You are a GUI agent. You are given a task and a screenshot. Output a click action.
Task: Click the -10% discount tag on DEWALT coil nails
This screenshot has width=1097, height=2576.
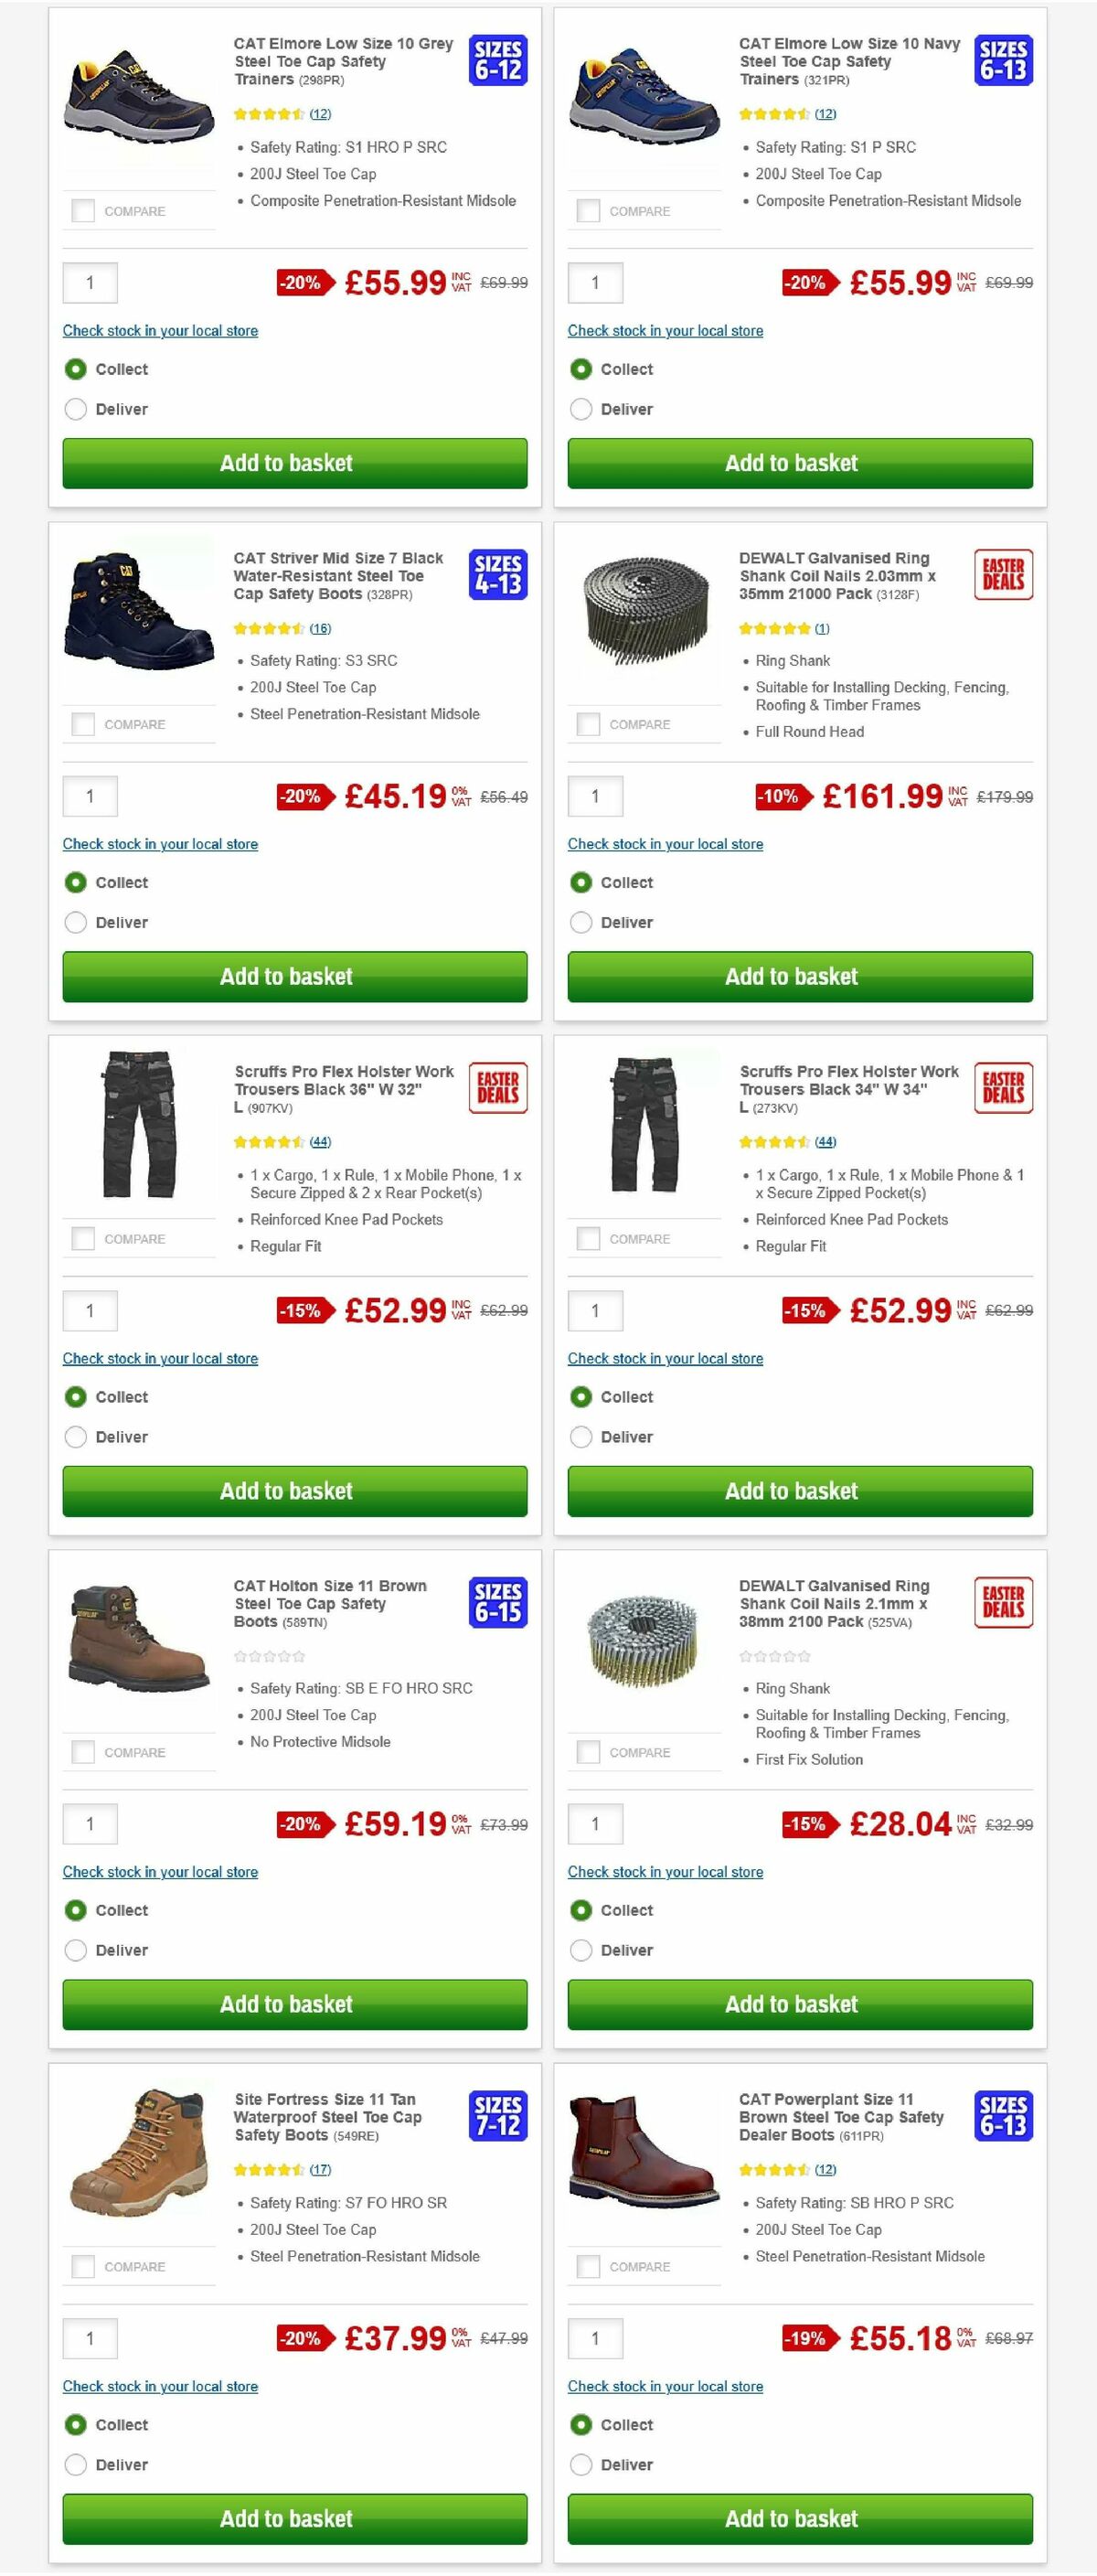pyautogui.click(x=779, y=797)
